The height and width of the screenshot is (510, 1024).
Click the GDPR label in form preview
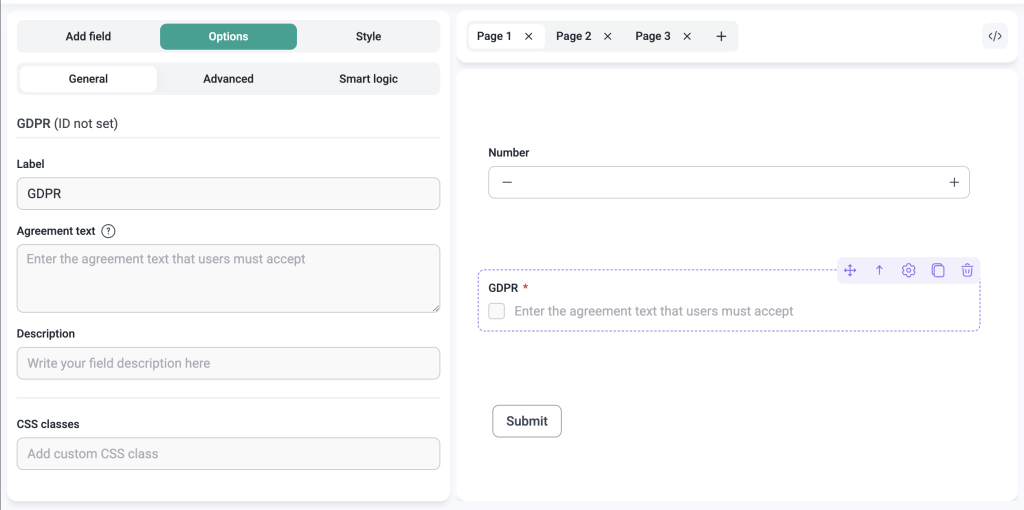pos(504,288)
